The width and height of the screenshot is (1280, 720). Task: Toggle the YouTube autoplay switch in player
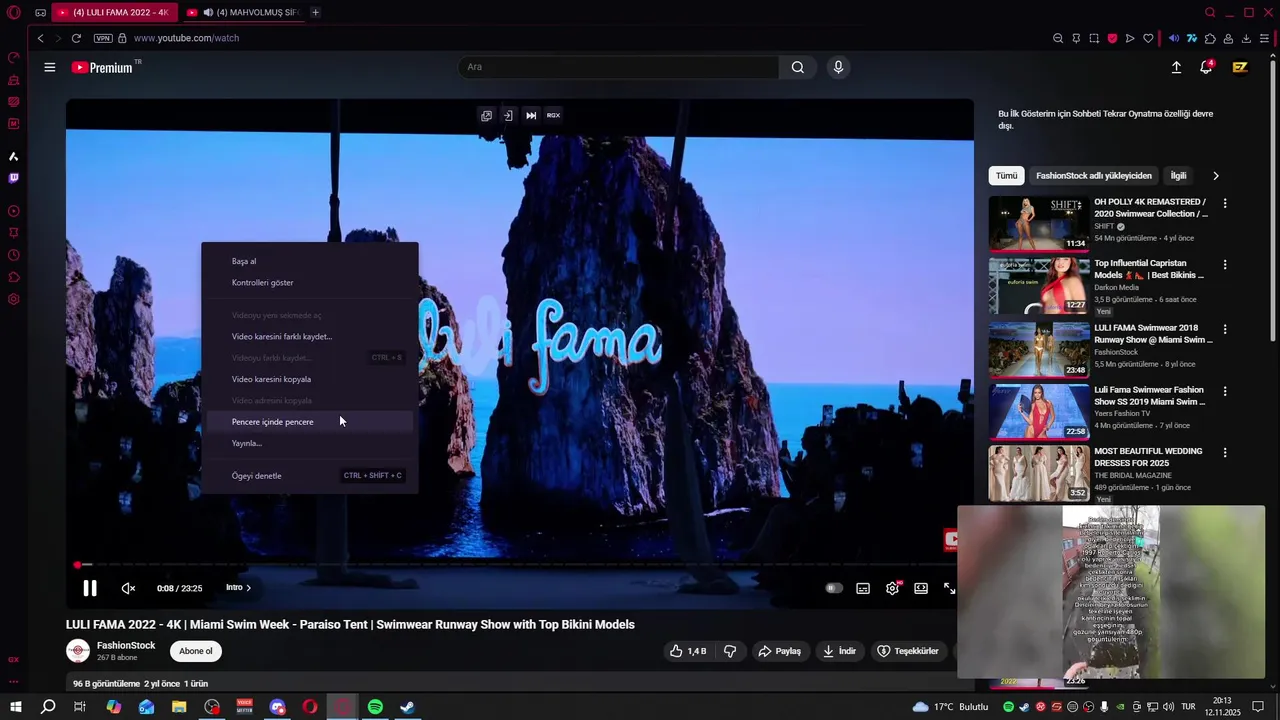(834, 588)
